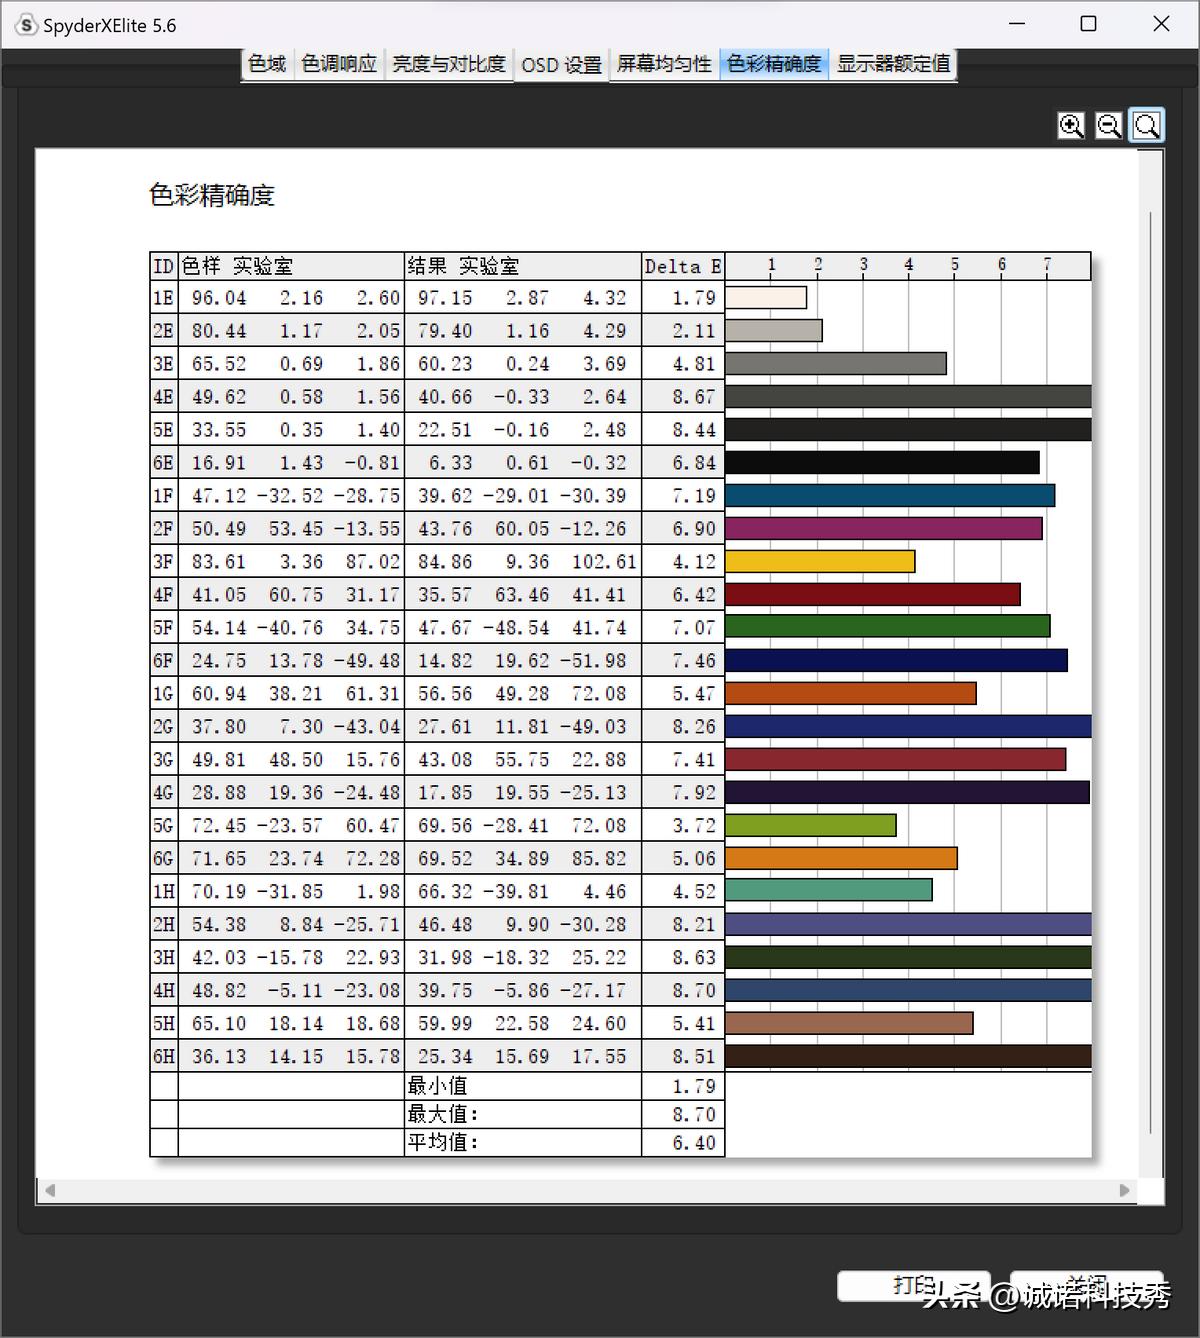Screen dimensions: 1200x1338
Task: Select the zoom in magnifier icon
Action: coord(1071,125)
